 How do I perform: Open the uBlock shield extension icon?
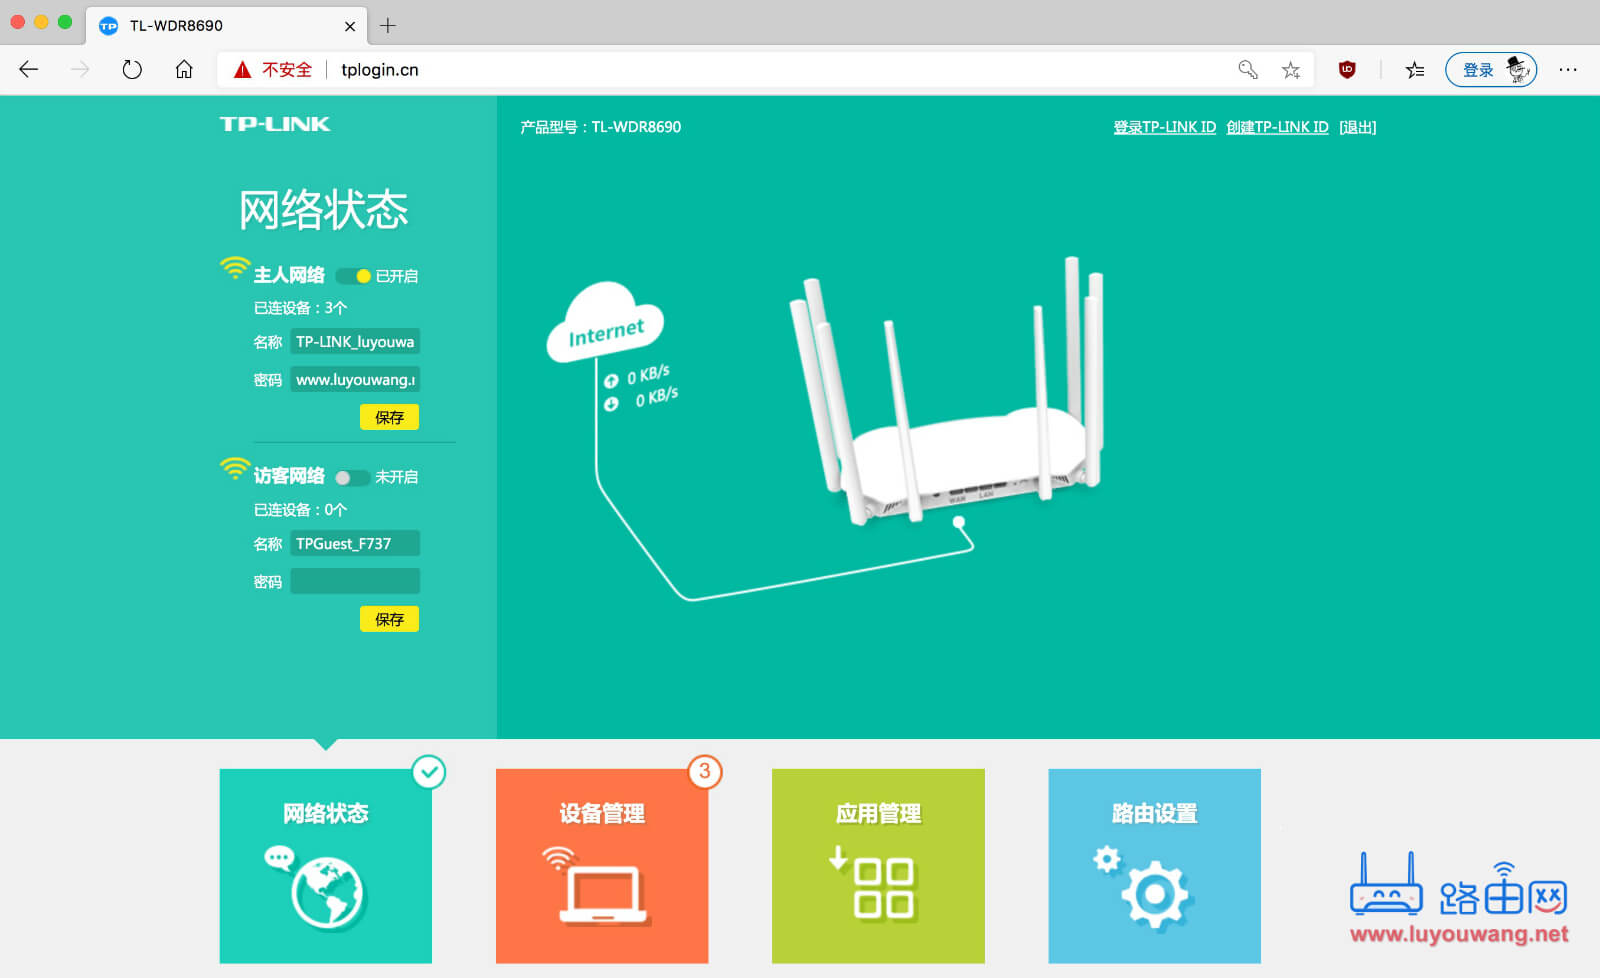(1347, 69)
